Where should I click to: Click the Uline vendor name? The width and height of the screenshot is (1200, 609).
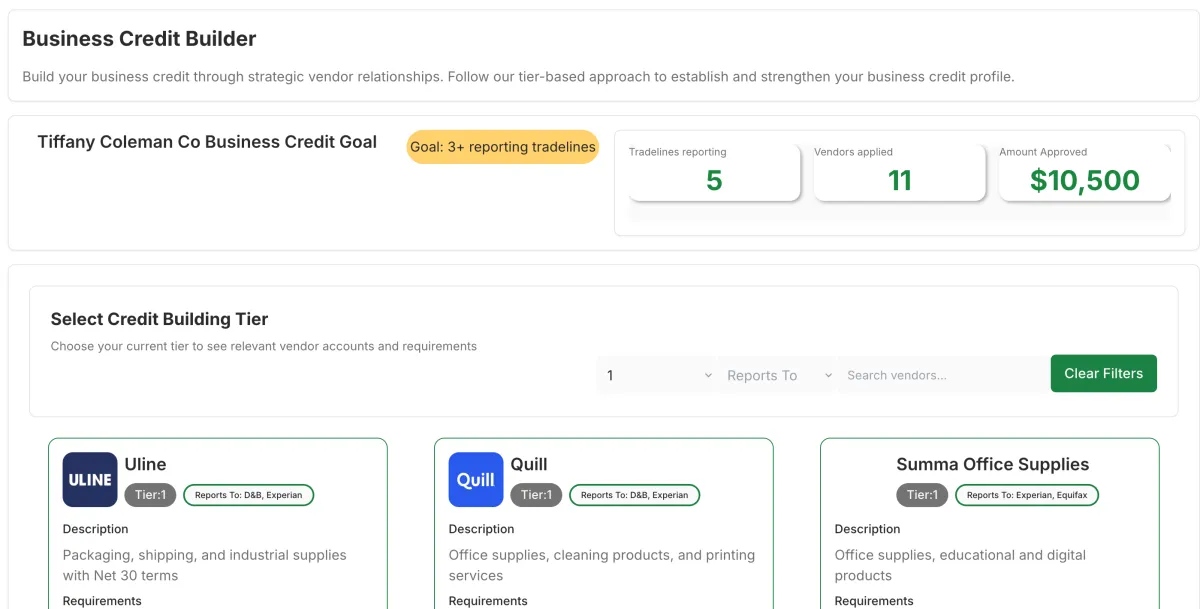[145, 464]
